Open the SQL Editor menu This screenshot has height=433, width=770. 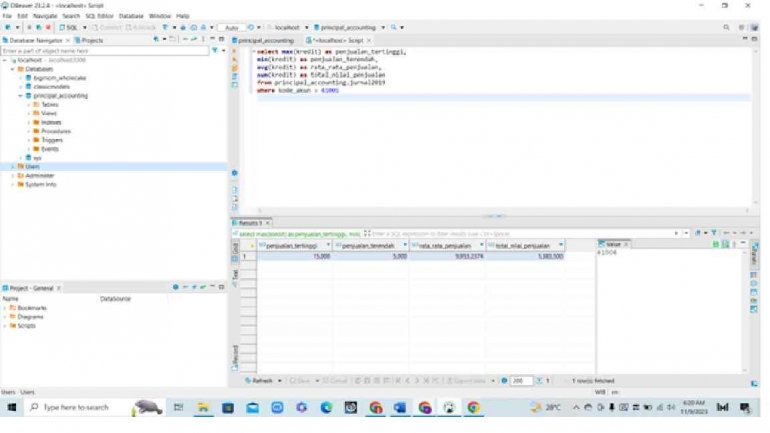[x=99, y=16]
